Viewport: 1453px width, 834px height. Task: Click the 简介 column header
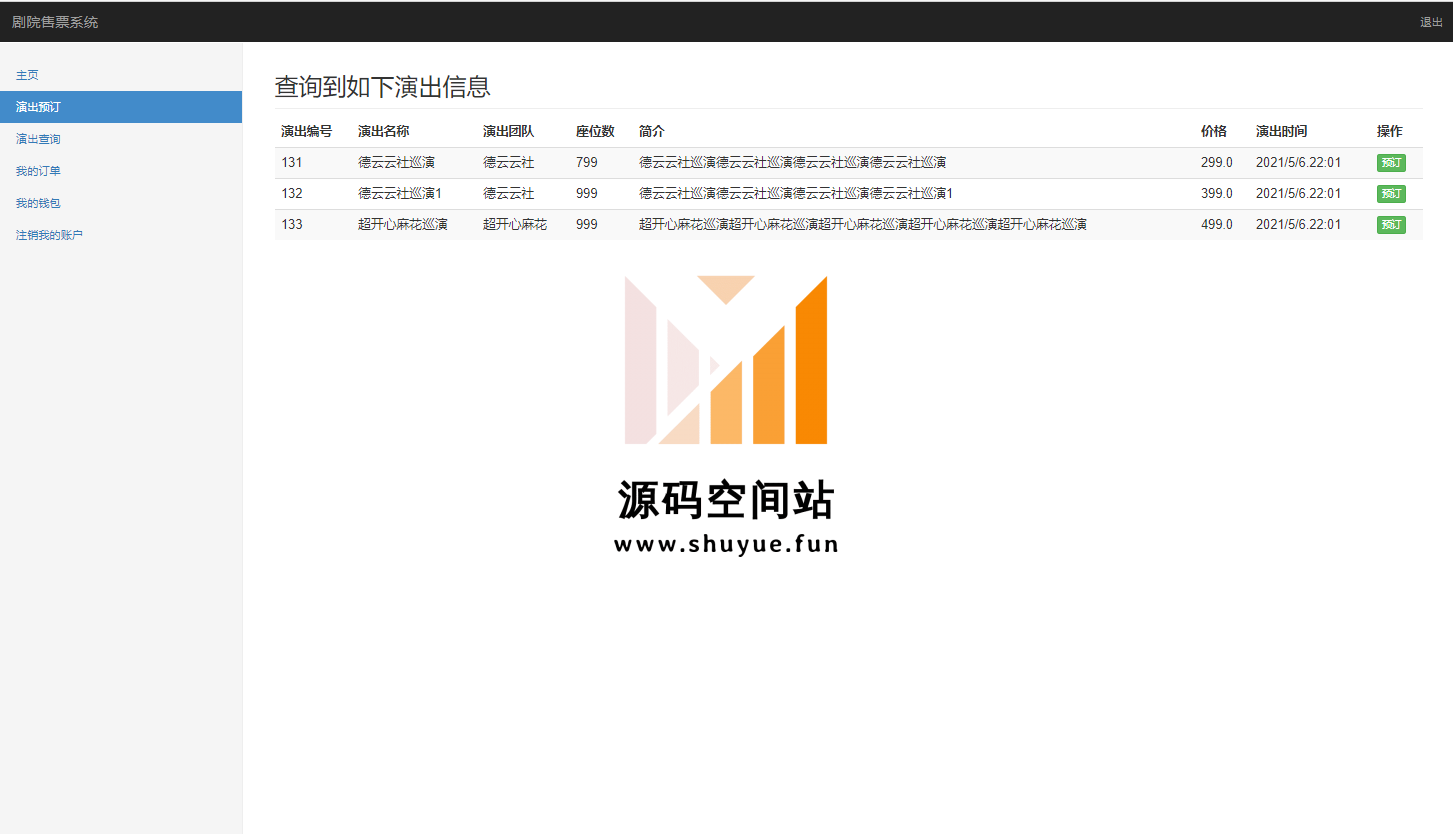pos(651,131)
